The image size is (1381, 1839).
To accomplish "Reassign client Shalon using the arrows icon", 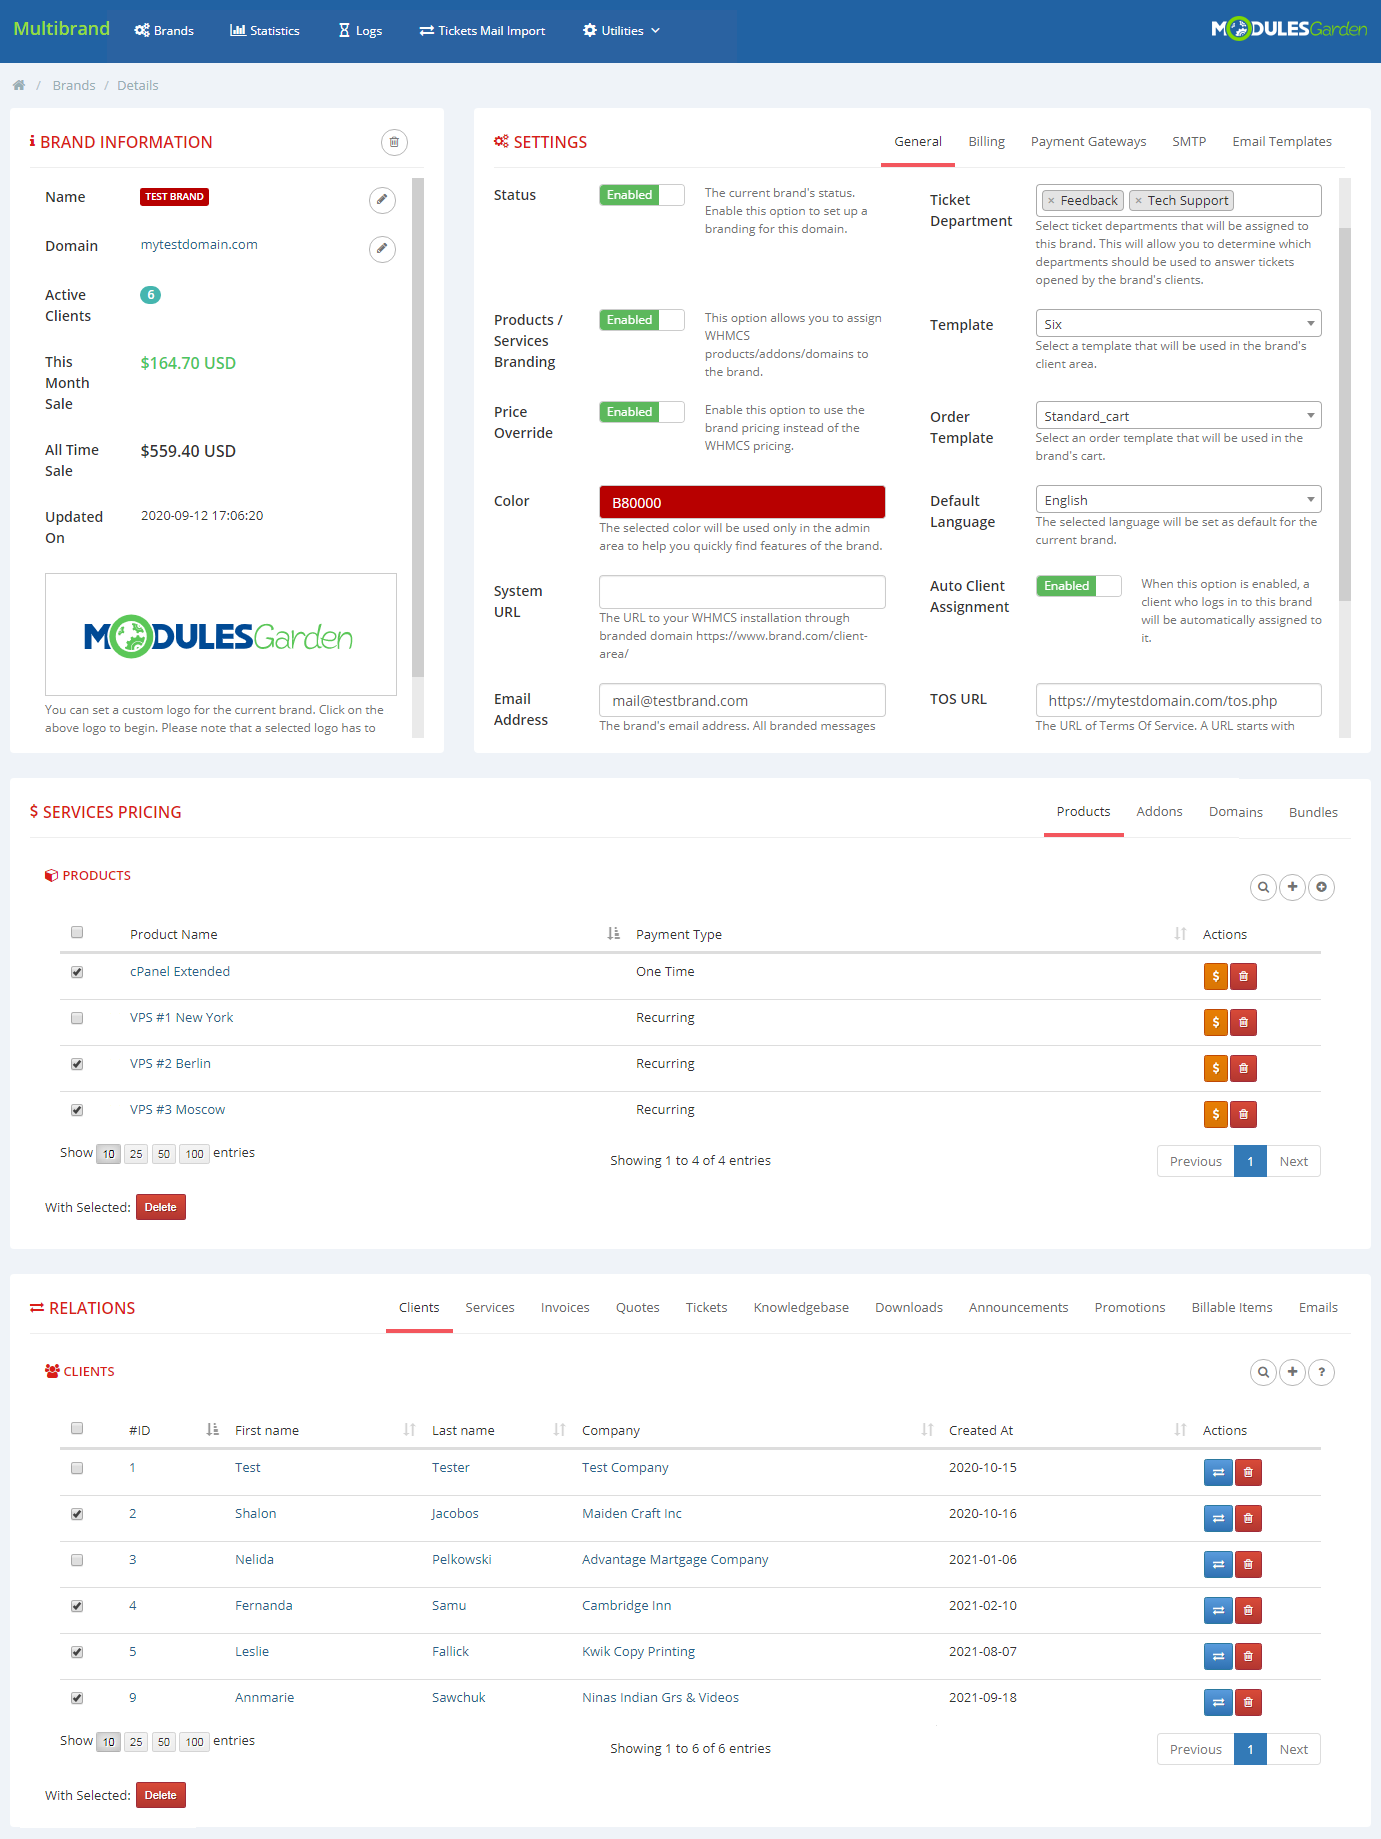I will (x=1218, y=1519).
